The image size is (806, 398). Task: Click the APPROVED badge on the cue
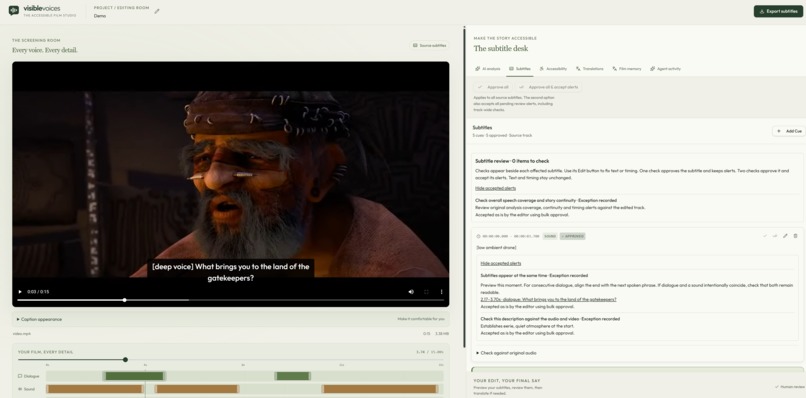[573, 237]
